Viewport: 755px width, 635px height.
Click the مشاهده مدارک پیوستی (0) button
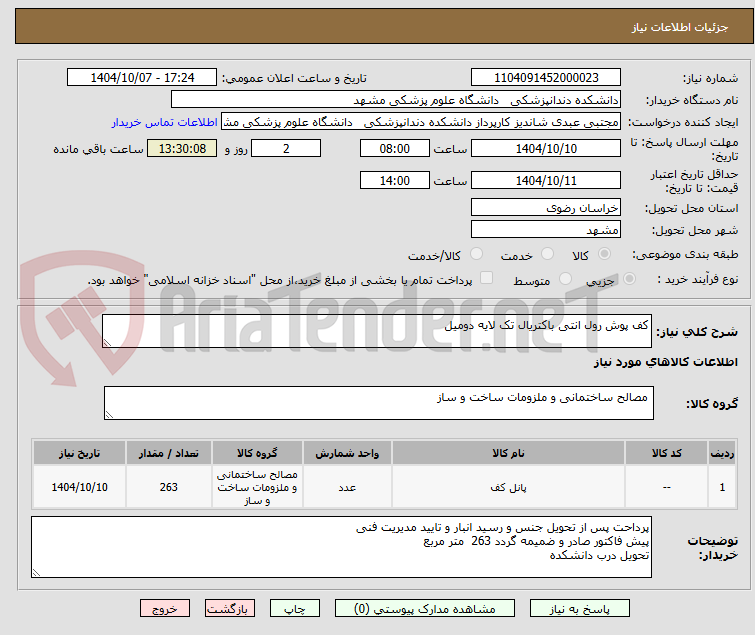425,609
